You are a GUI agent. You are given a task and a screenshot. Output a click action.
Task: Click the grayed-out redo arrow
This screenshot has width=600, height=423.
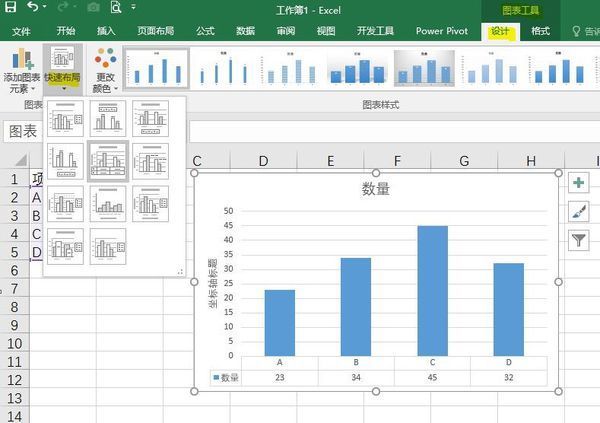point(64,7)
